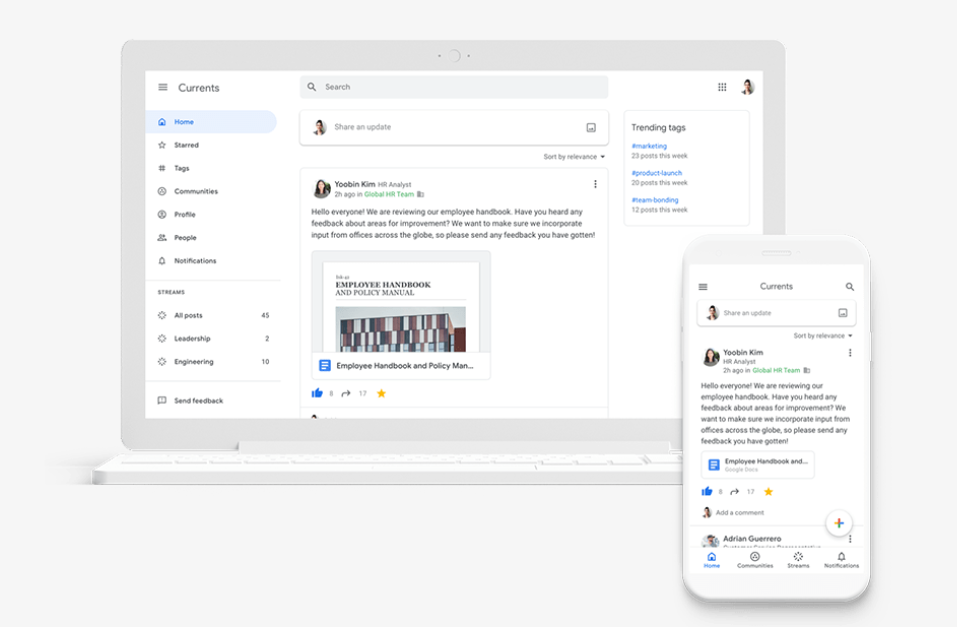Image resolution: width=957 pixels, height=627 pixels.
Task: Open the account avatar at top right of laptop
Action: click(748, 87)
